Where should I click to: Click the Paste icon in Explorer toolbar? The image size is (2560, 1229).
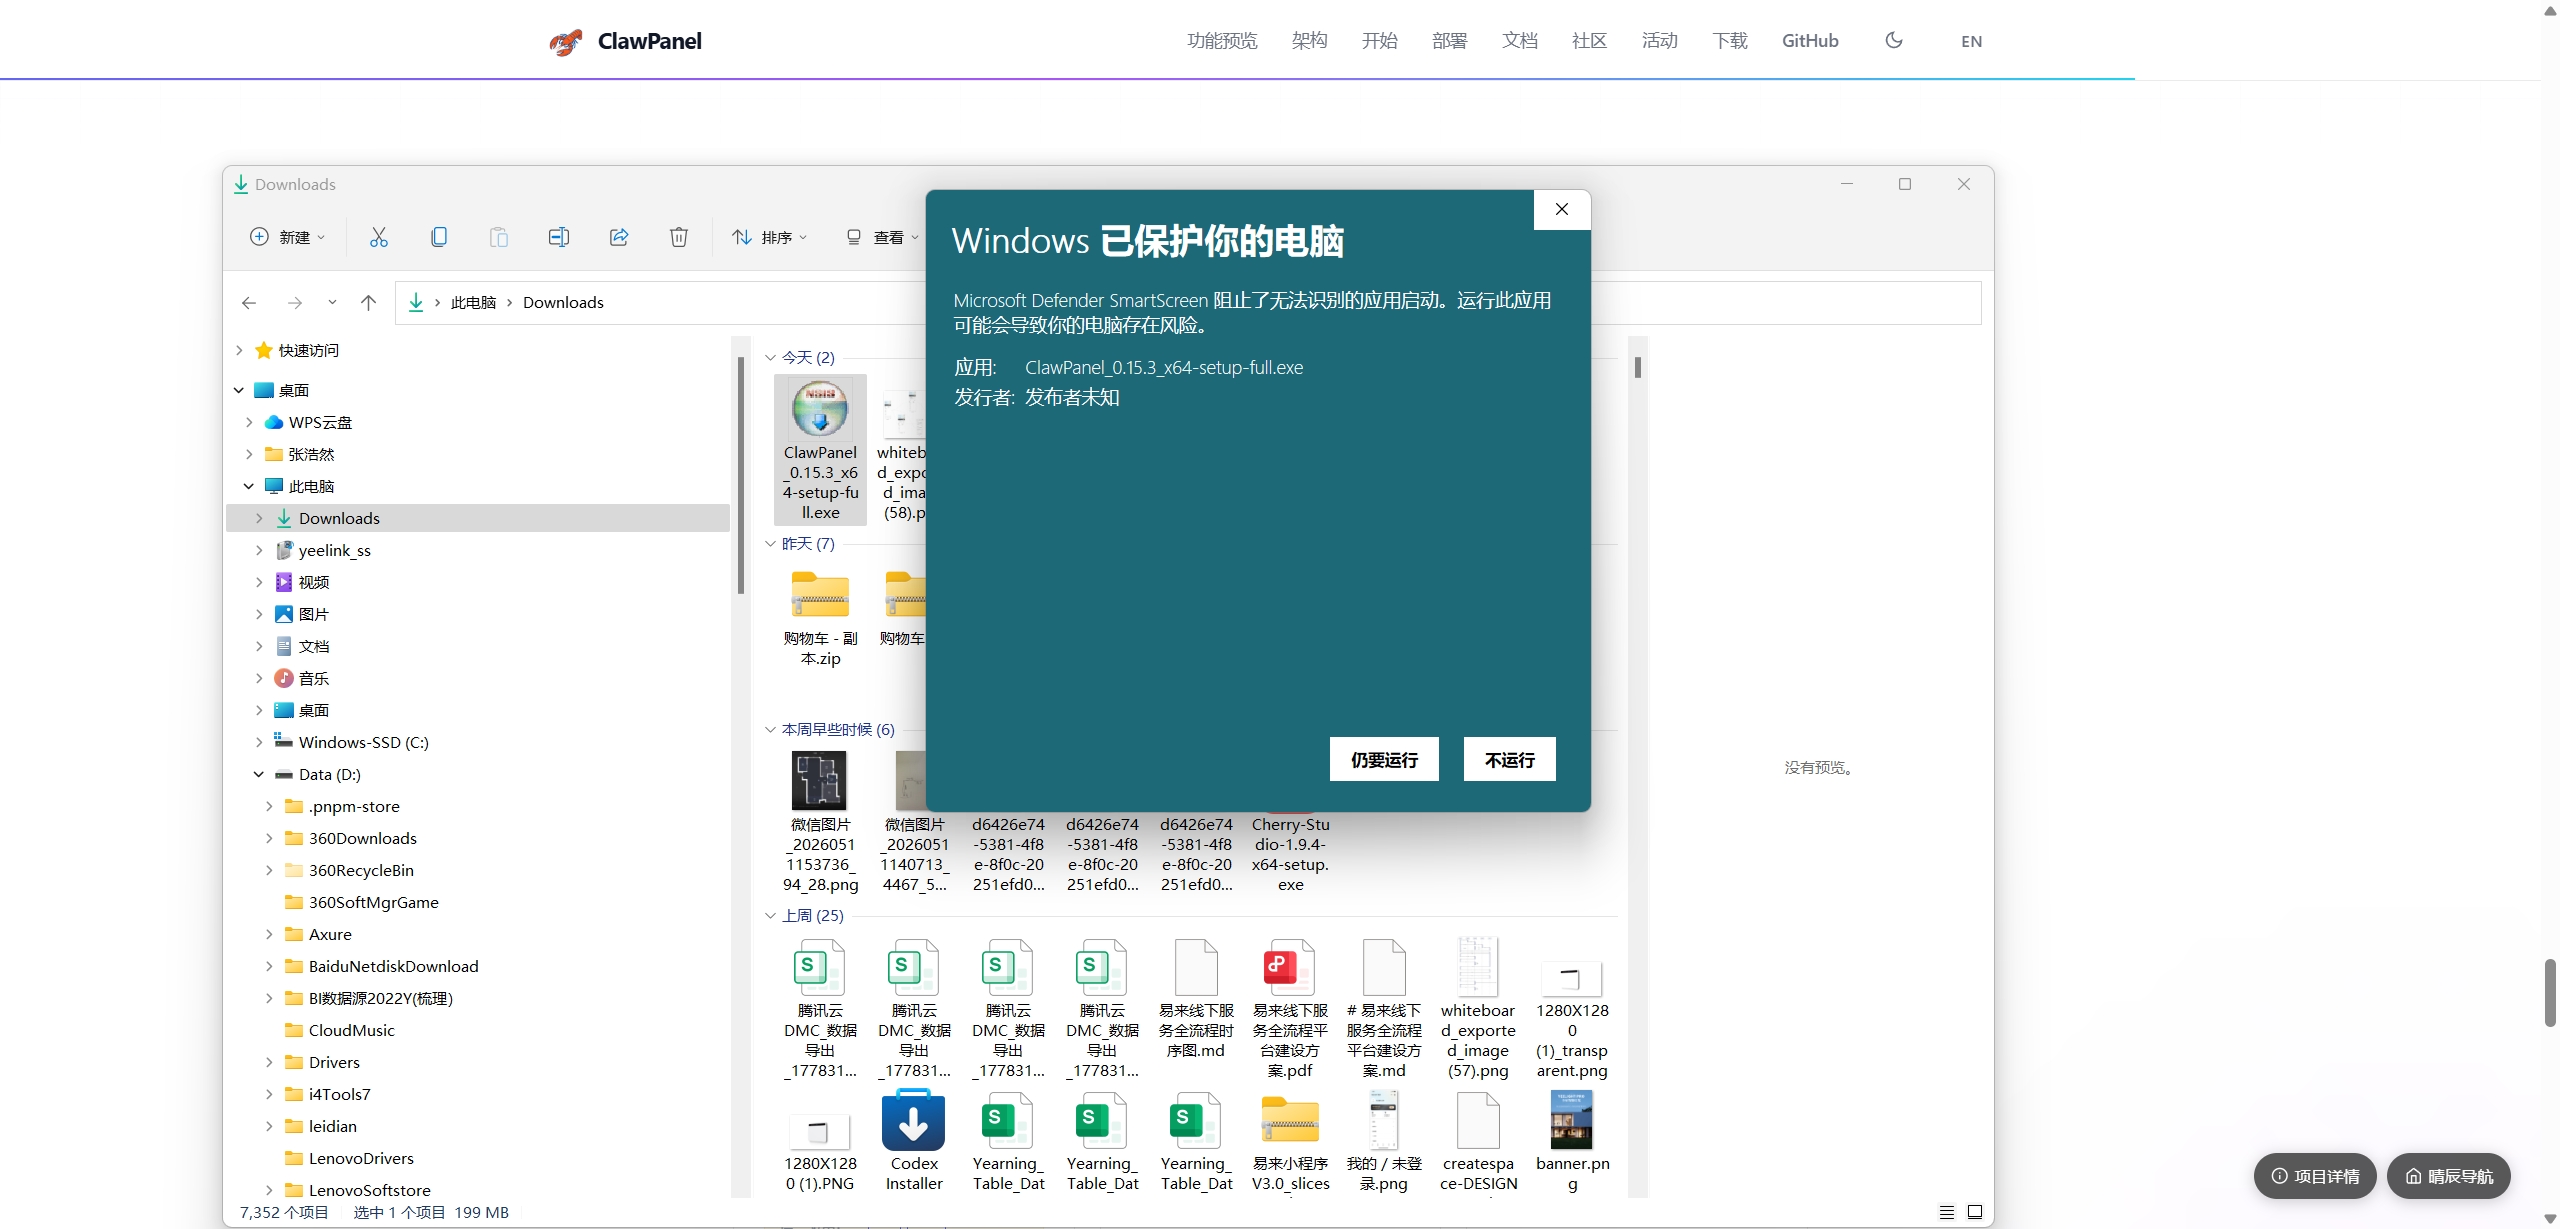(x=498, y=237)
